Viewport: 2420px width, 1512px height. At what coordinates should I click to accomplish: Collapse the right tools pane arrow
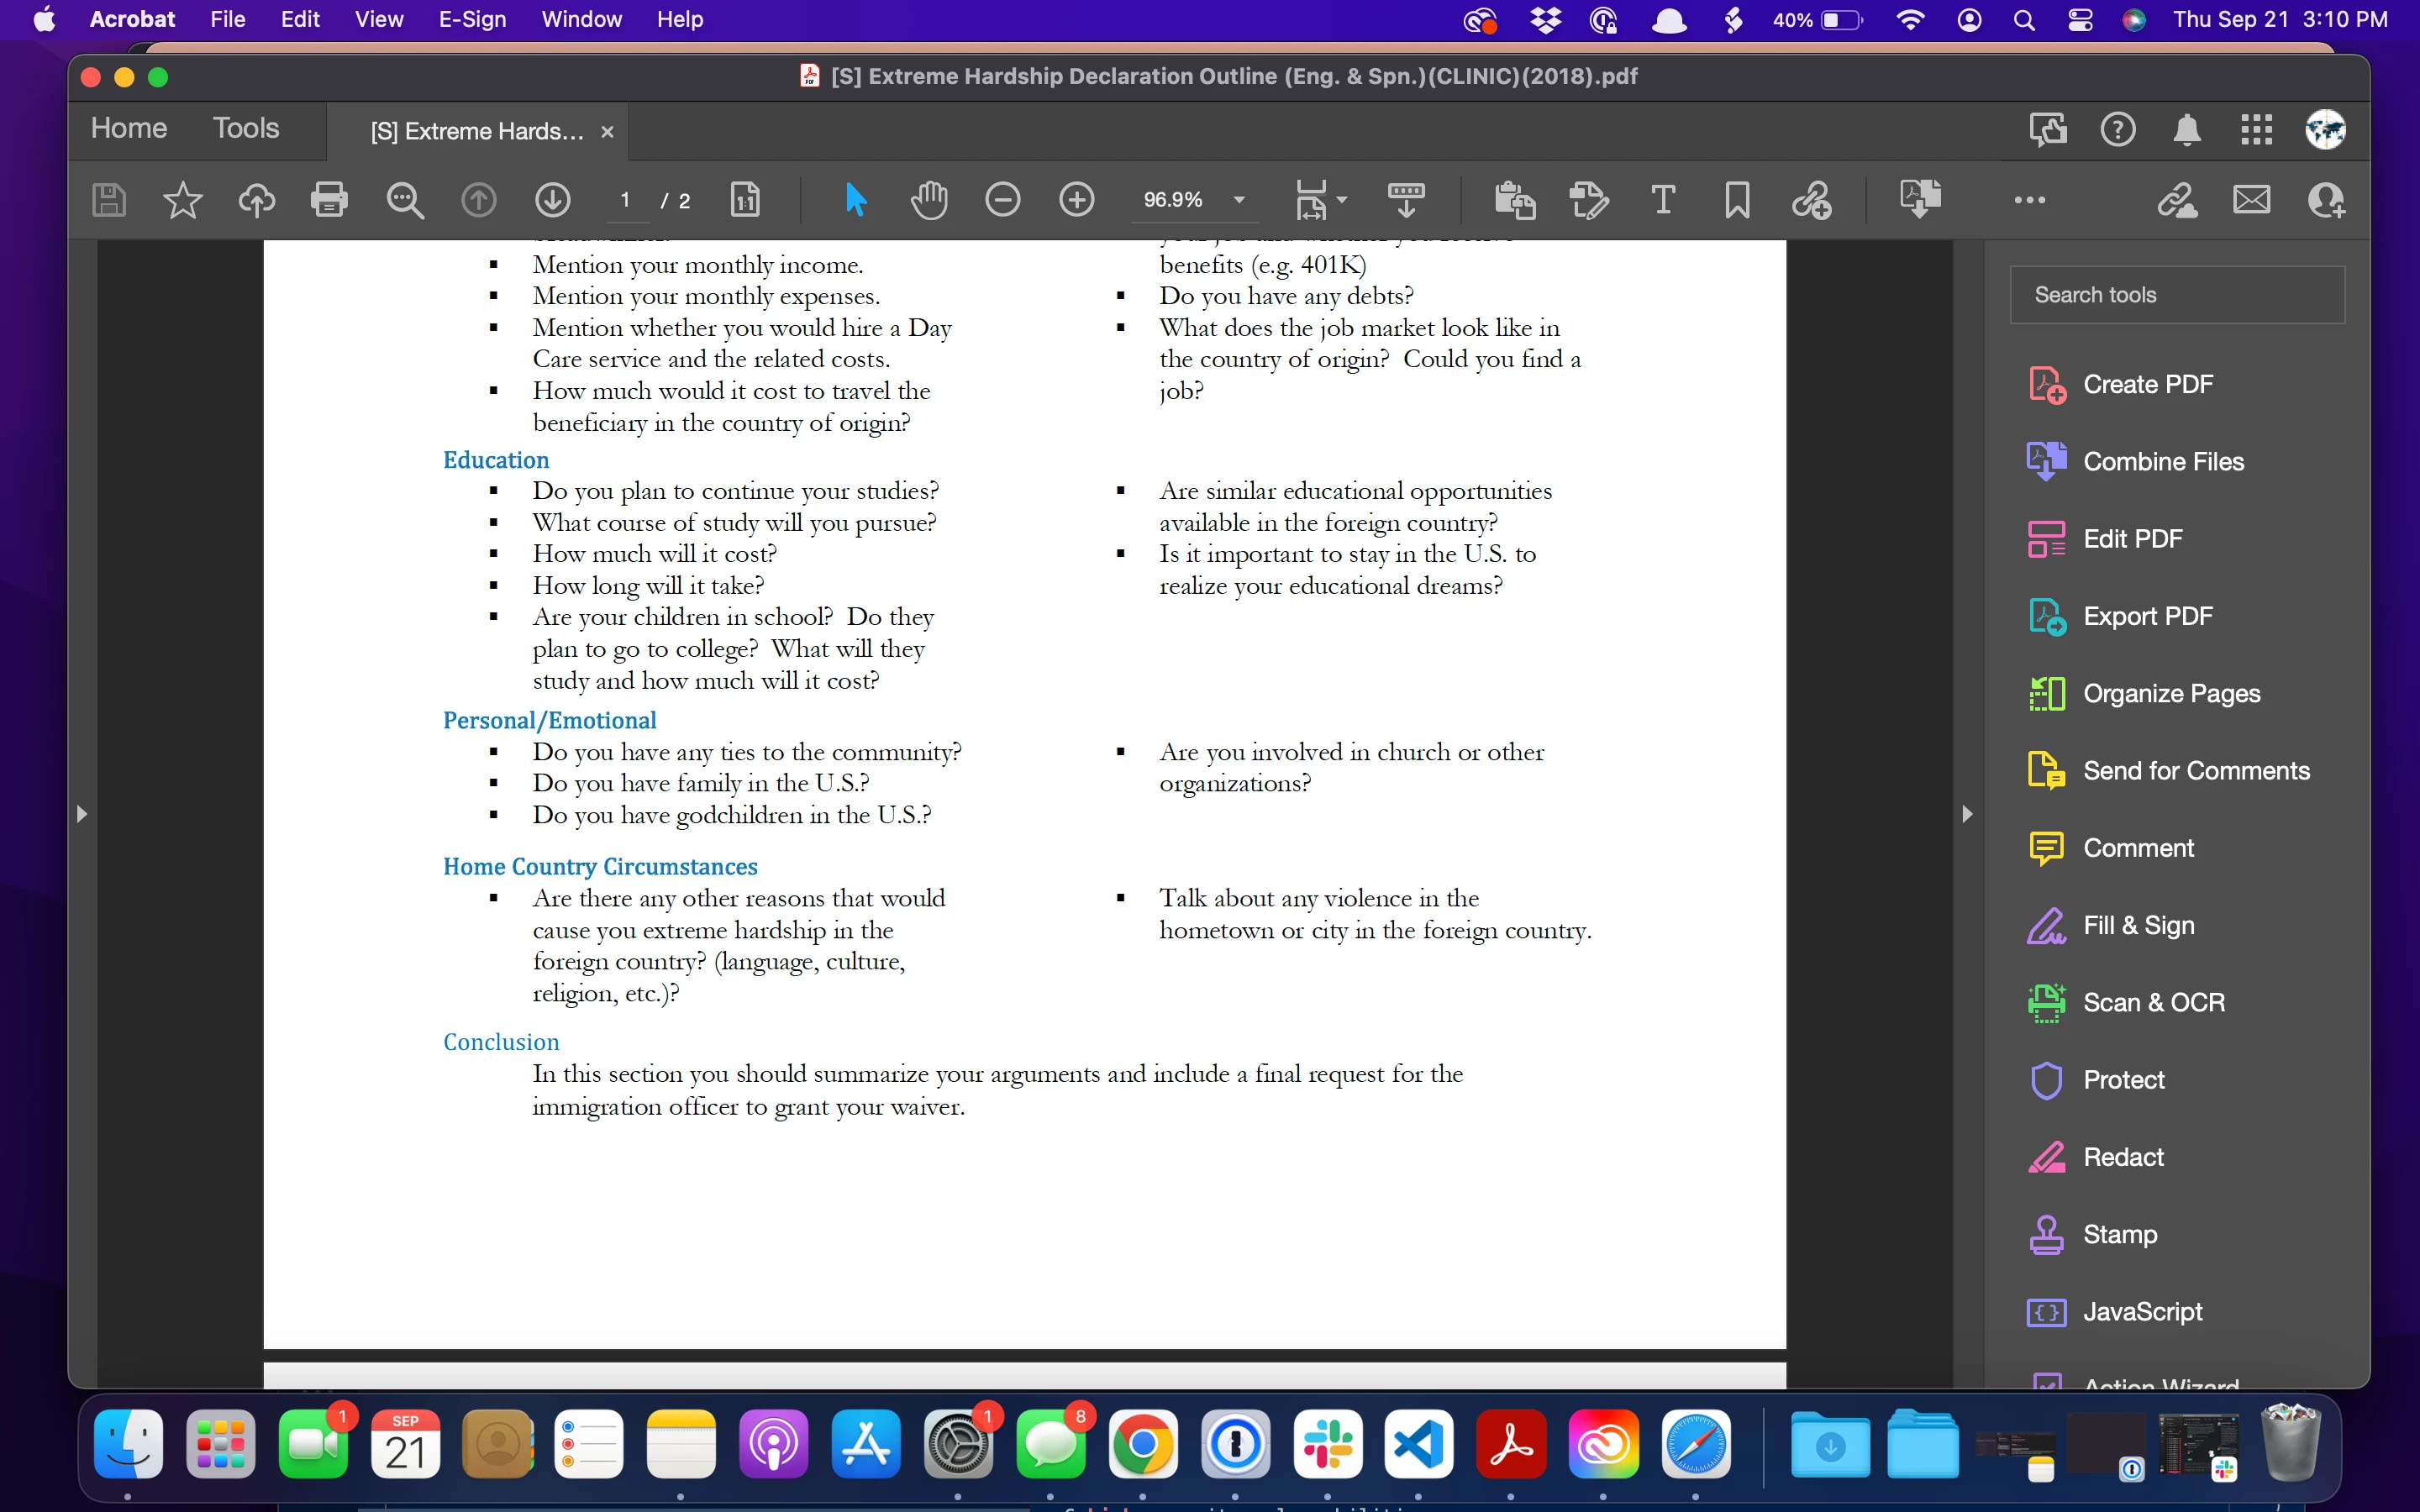point(1967,814)
